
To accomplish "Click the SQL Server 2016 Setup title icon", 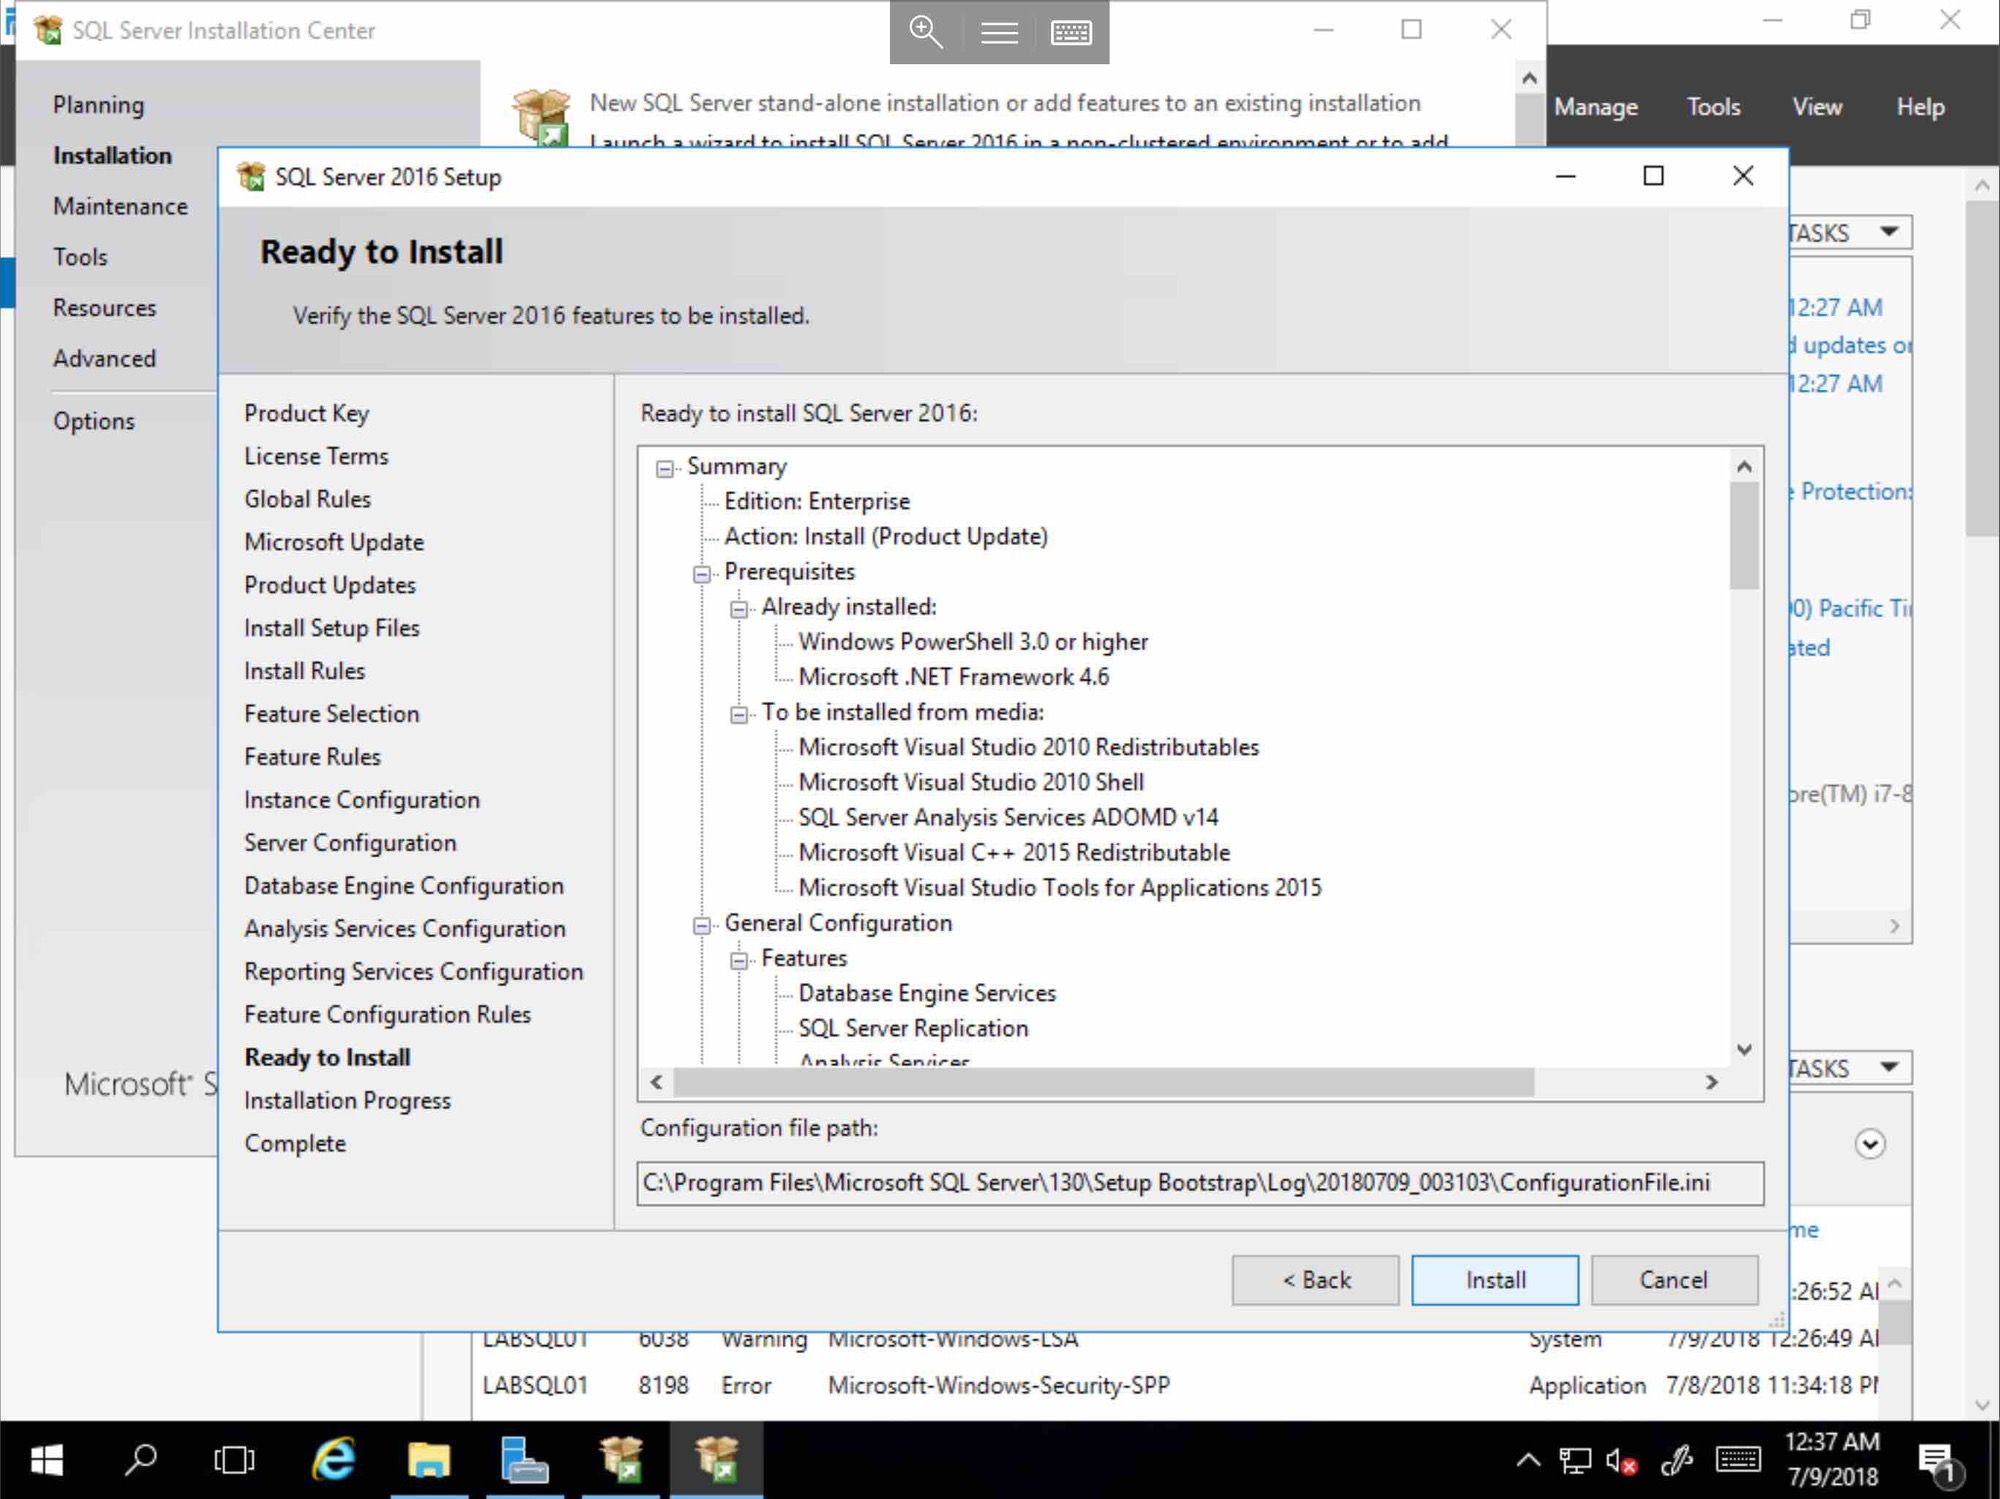I will (x=252, y=177).
